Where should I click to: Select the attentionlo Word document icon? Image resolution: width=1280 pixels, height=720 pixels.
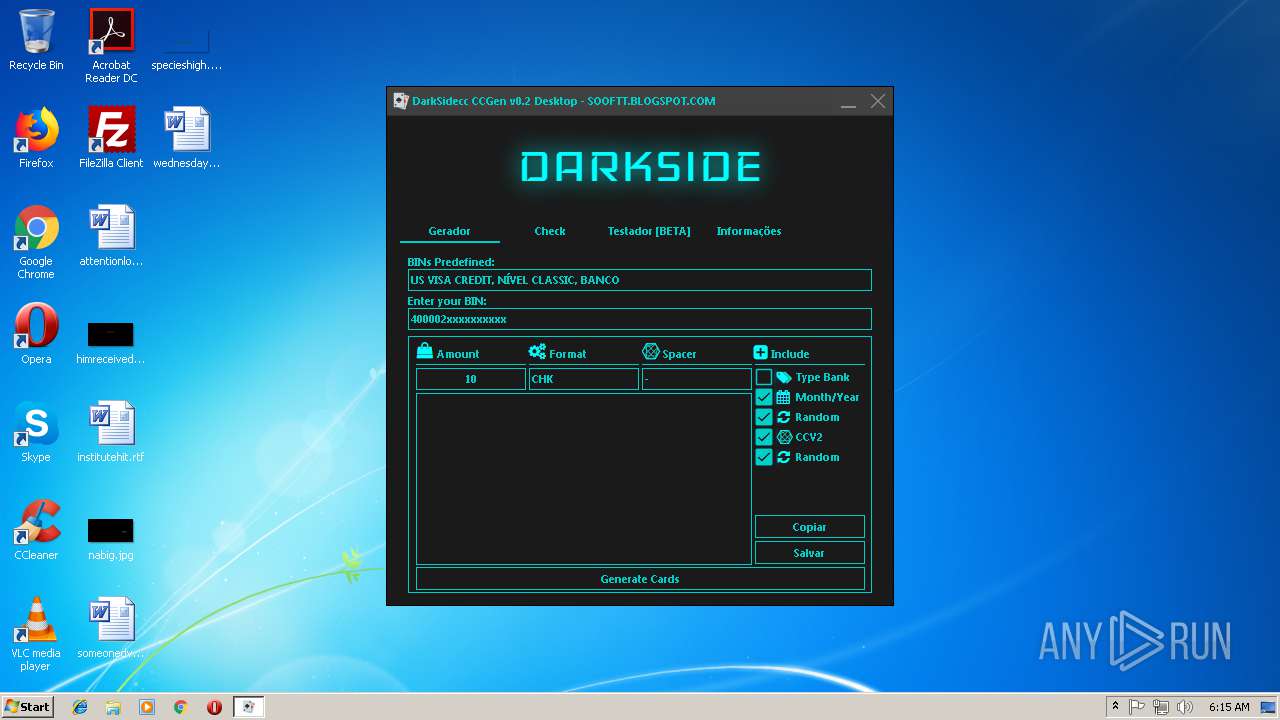[111, 236]
